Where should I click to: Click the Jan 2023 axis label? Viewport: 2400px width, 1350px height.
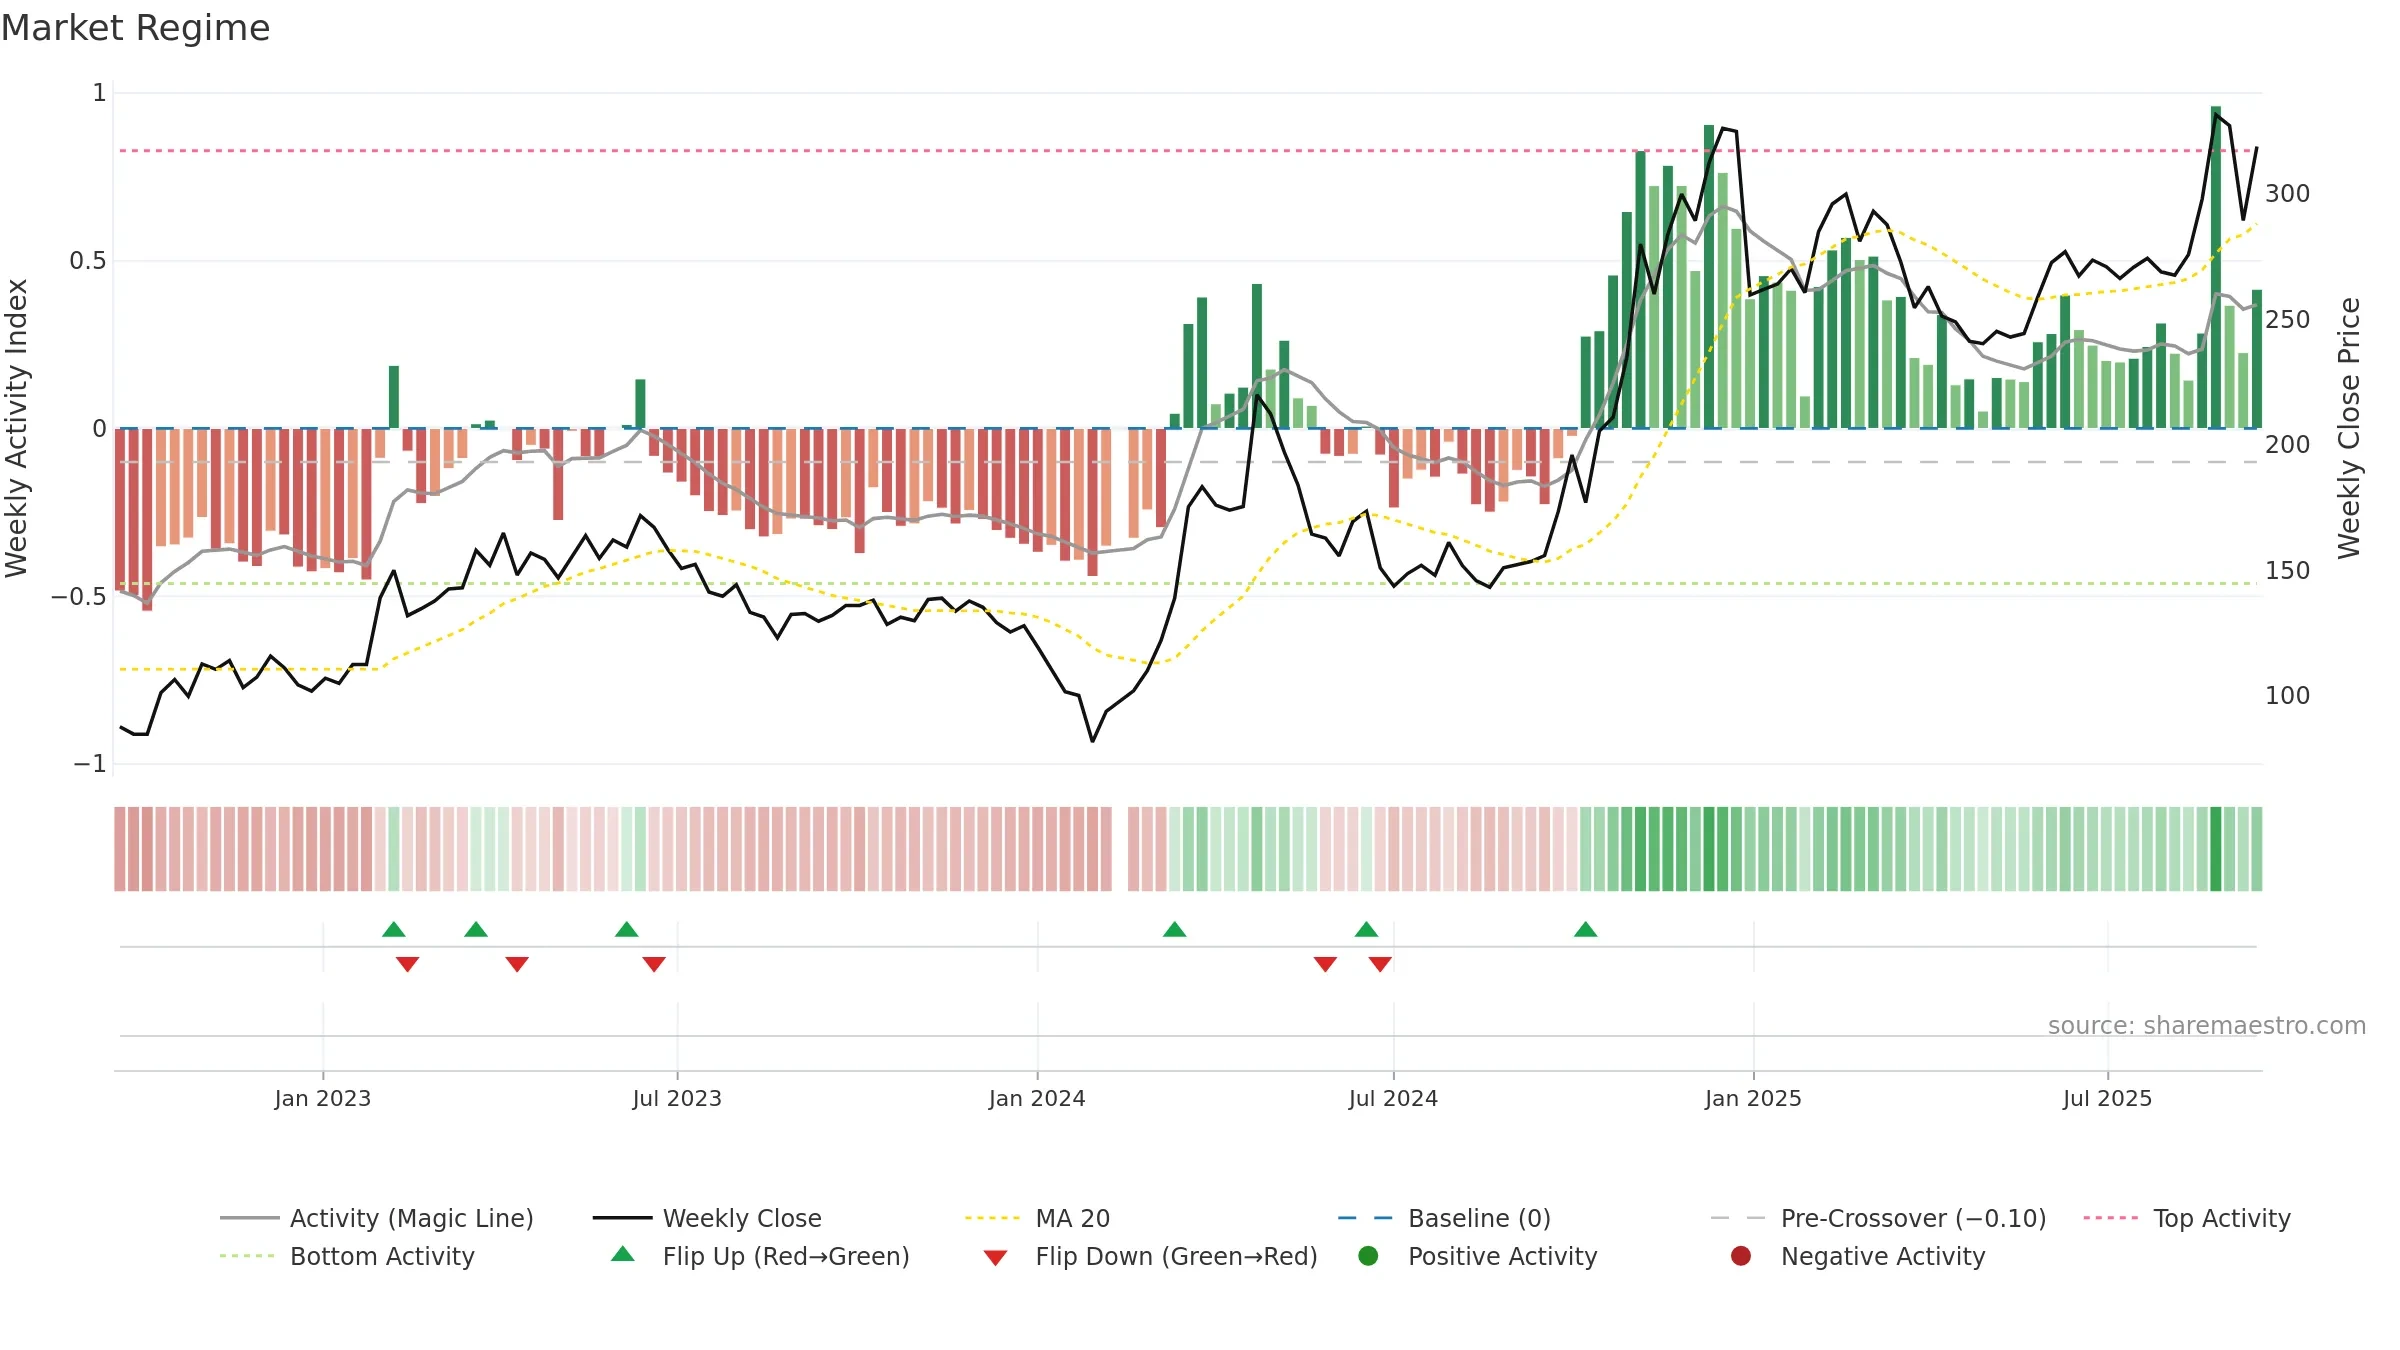pos(322,1098)
